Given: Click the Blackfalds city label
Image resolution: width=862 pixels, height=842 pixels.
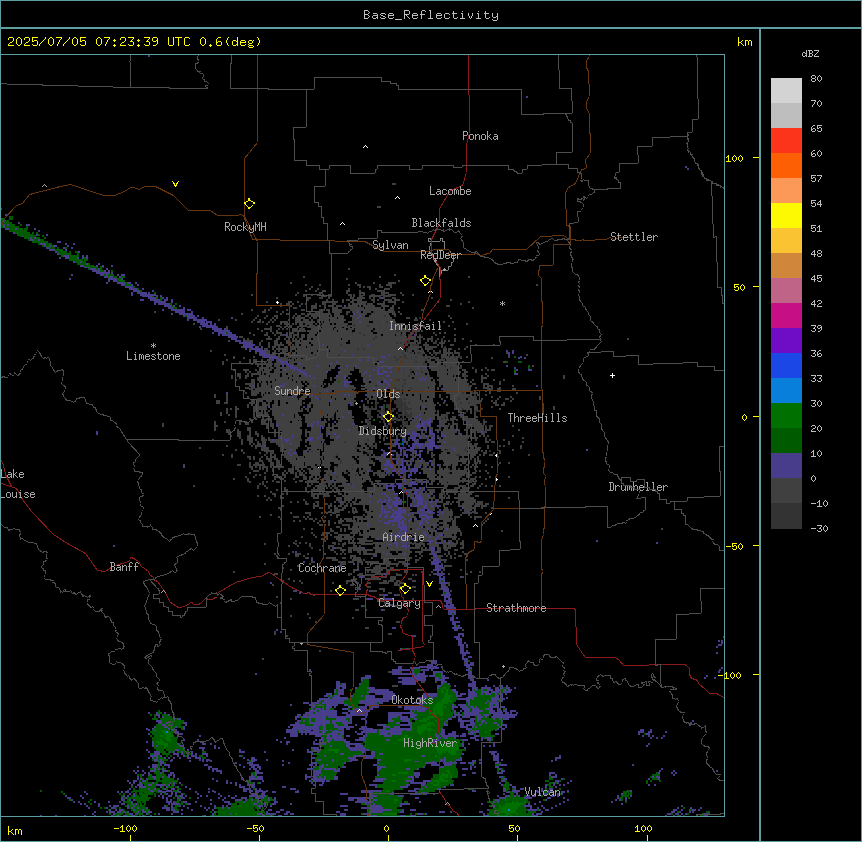Looking at the screenshot, I should [x=441, y=223].
